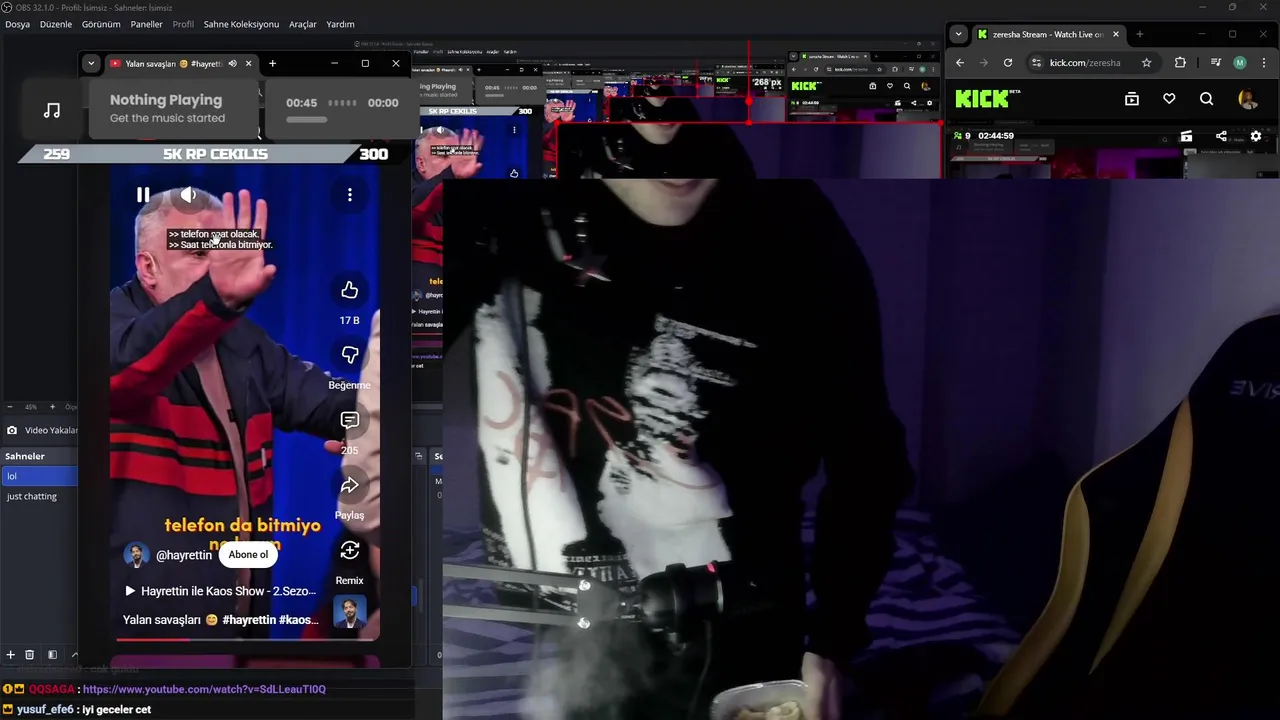
Task: Close the Yalan savaşları YouTube tab
Action: tap(249, 64)
